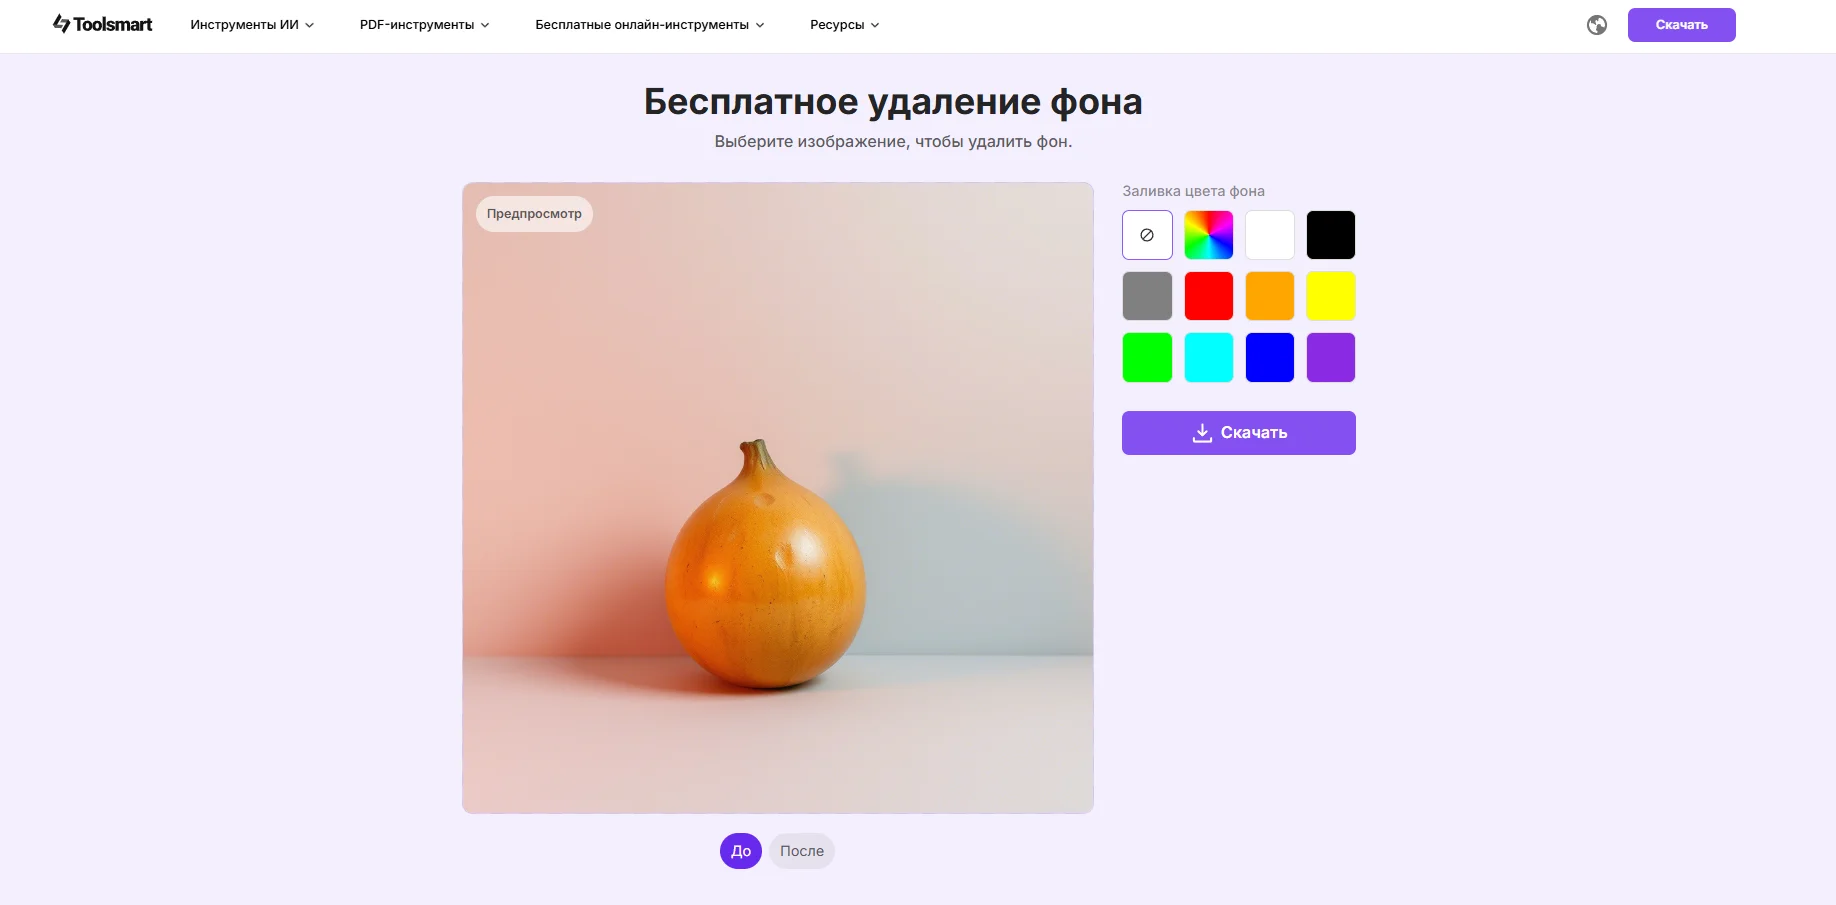Click the Предпросмотр label
Image resolution: width=1836 pixels, height=905 pixels.
click(x=534, y=214)
